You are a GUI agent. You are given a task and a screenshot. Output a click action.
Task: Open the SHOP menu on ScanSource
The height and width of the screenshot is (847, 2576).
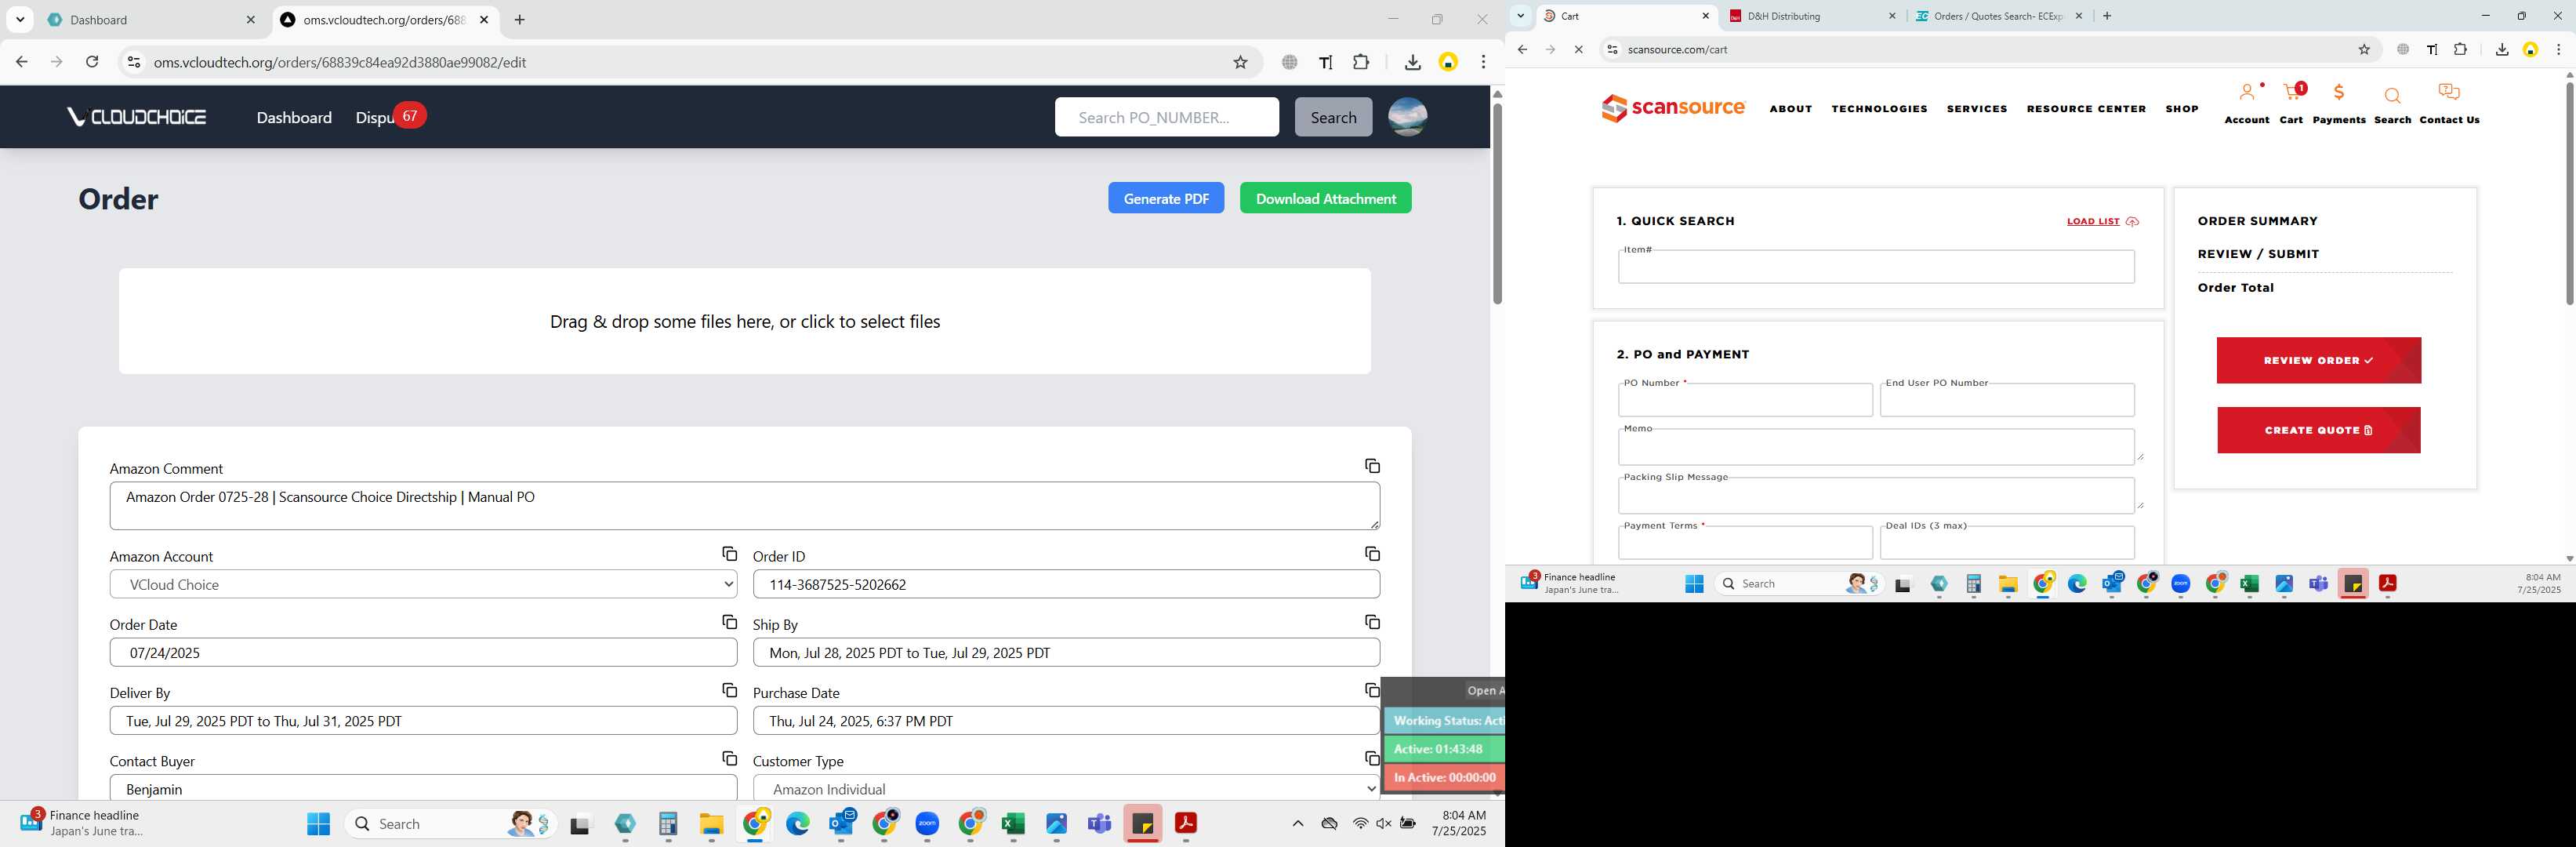2181,109
